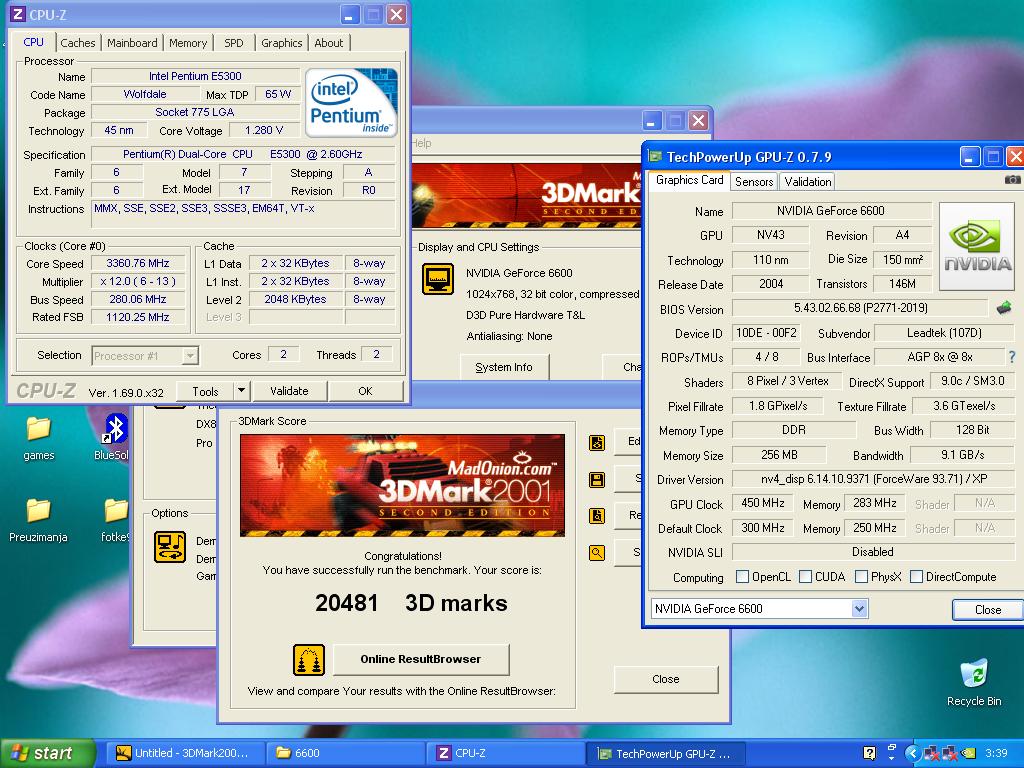Open the About tab in CPU-Z
Screen dimensions: 1024x768
pyautogui.click(x=328, y=43)
